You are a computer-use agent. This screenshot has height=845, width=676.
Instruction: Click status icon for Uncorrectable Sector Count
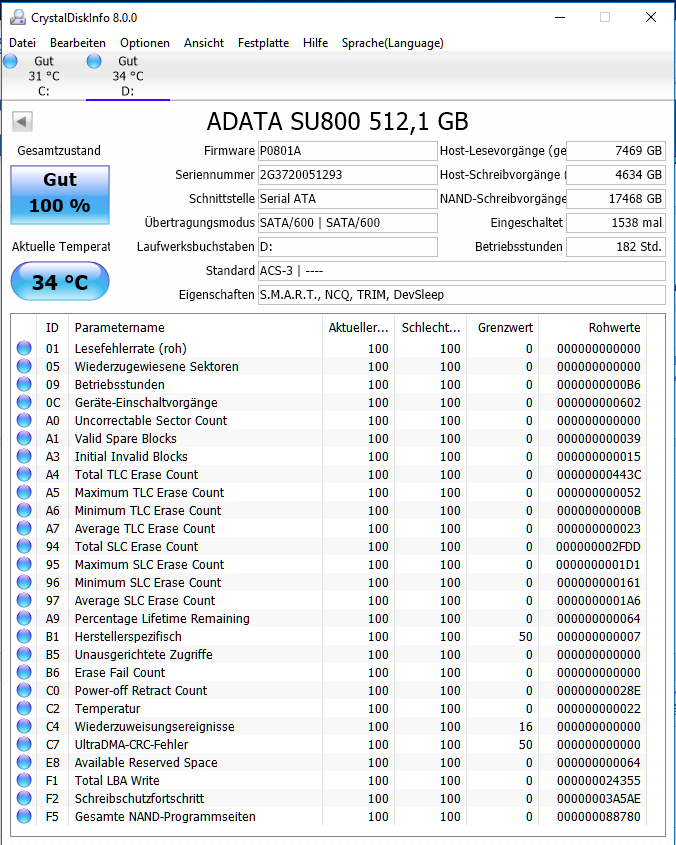[24, 420]
